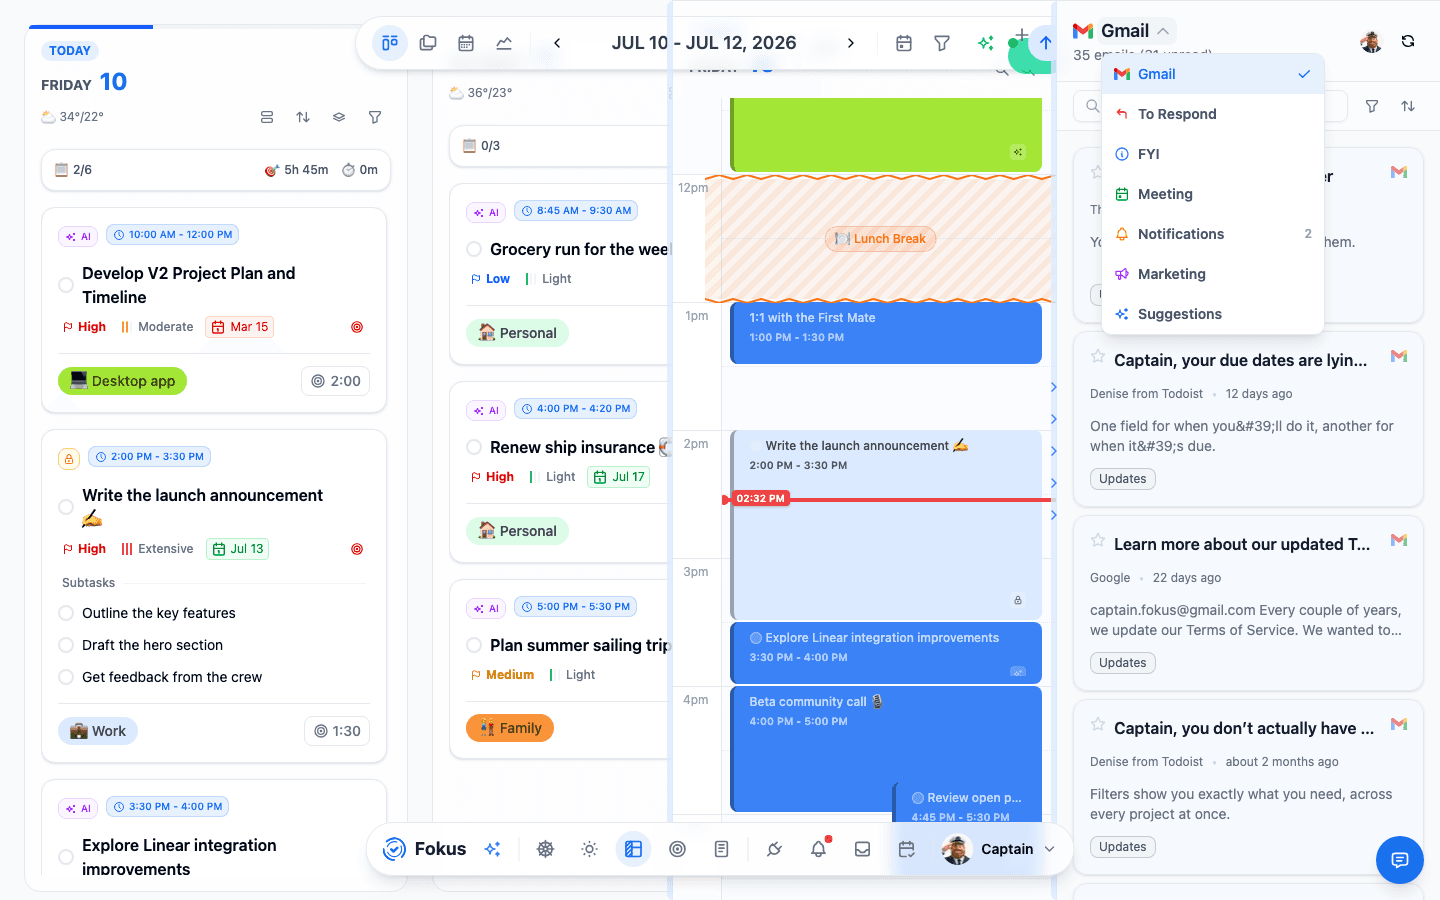Open notifications bell in dock

click(818, 849)
